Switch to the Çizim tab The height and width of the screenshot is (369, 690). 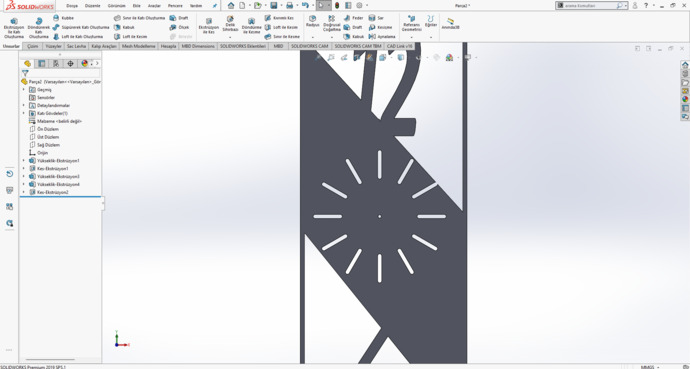click(33, 46)
